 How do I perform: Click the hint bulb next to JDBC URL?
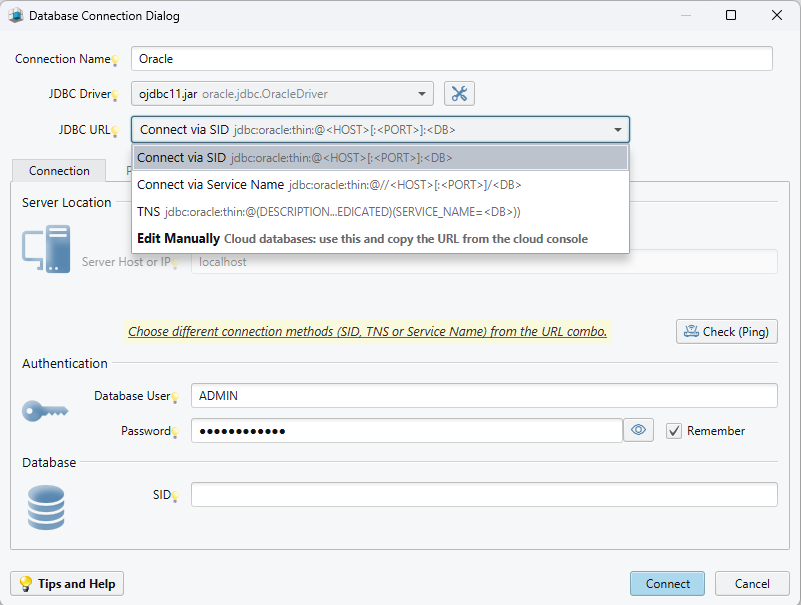(115, 131)
